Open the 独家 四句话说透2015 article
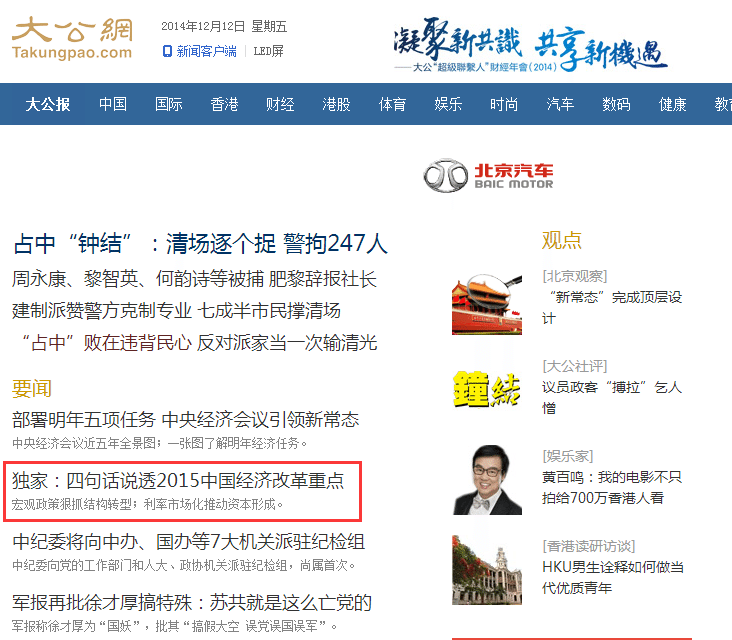732x640 pixels. click(x=178, y=481)
